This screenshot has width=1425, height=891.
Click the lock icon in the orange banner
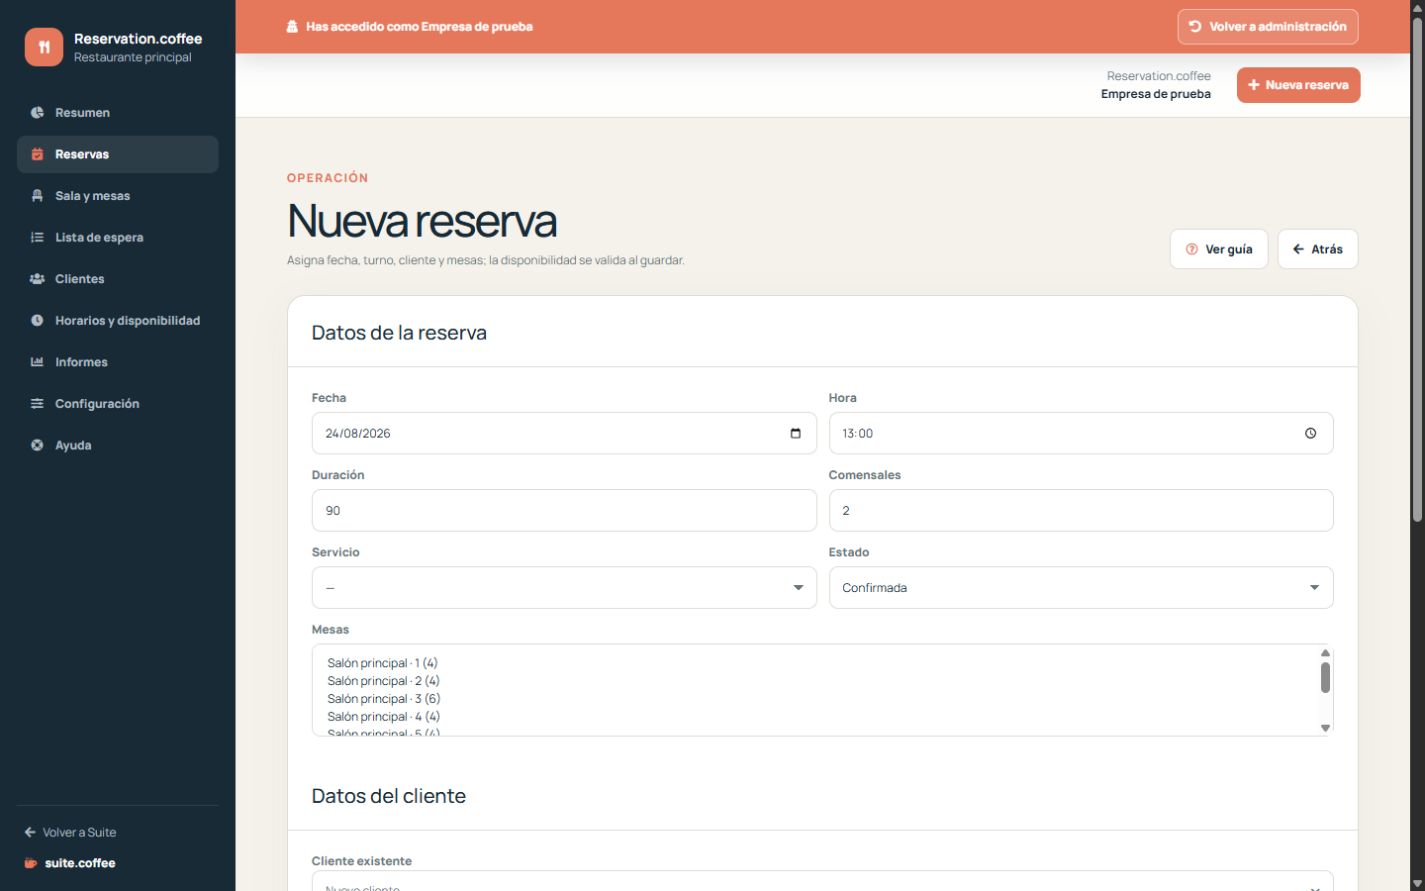[292, 27]
